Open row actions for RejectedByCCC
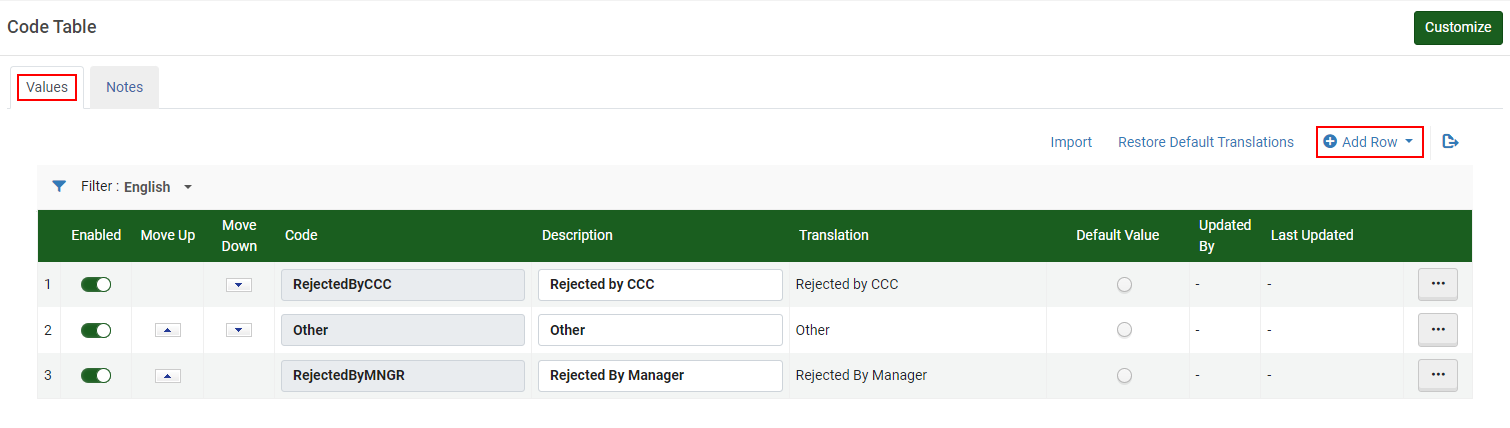Viewport: 1510px width, 428px height. (1437, 284)
